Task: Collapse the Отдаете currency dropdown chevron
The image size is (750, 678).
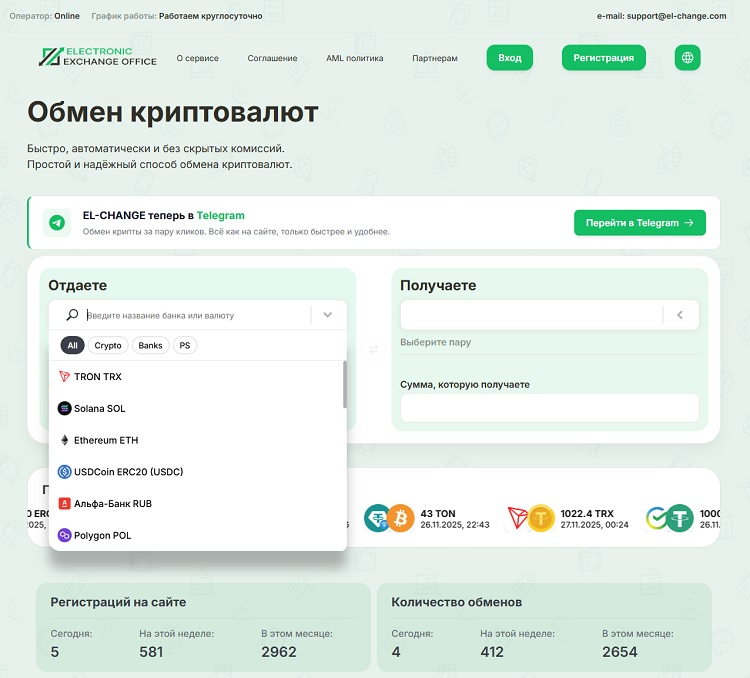Action: click(x=328, y=315)
